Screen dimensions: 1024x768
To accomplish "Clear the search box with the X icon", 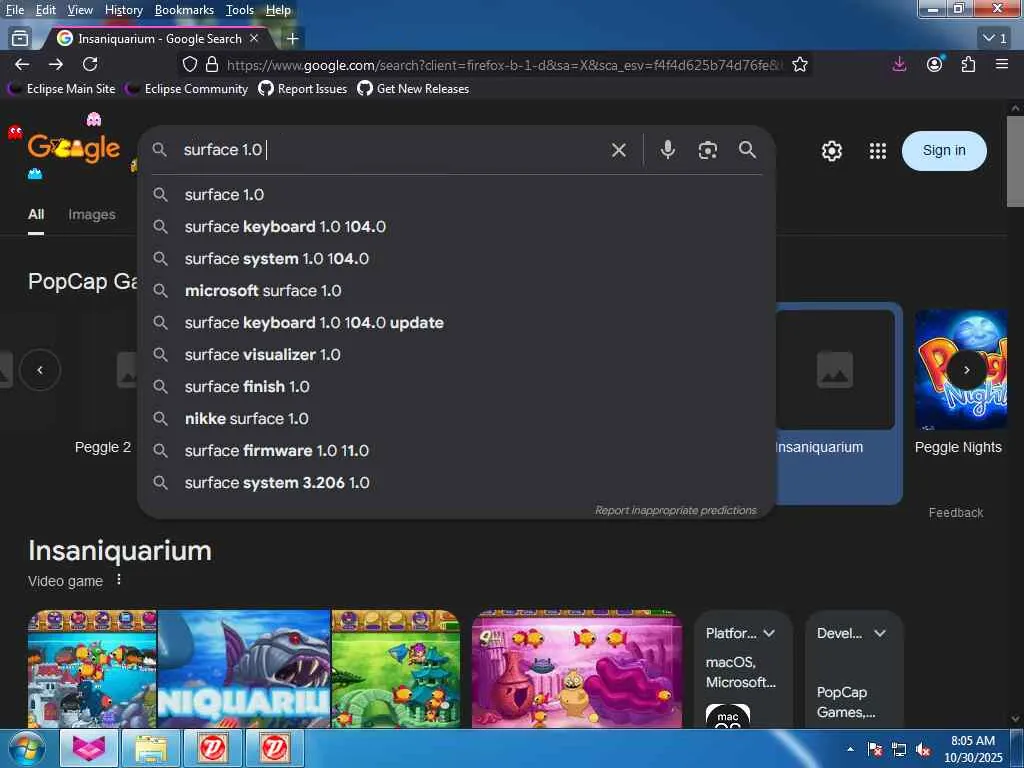I will pyautogui.click(x=618, y=150).
